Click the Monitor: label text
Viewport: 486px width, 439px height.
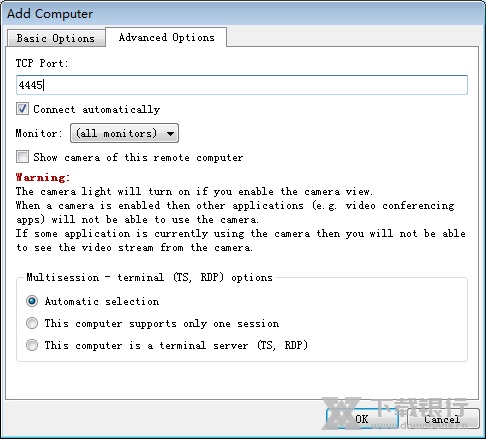[39, 133]
